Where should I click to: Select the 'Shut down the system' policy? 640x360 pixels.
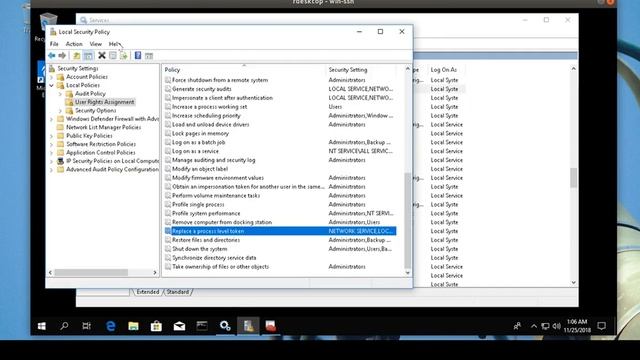click(280, 249)
